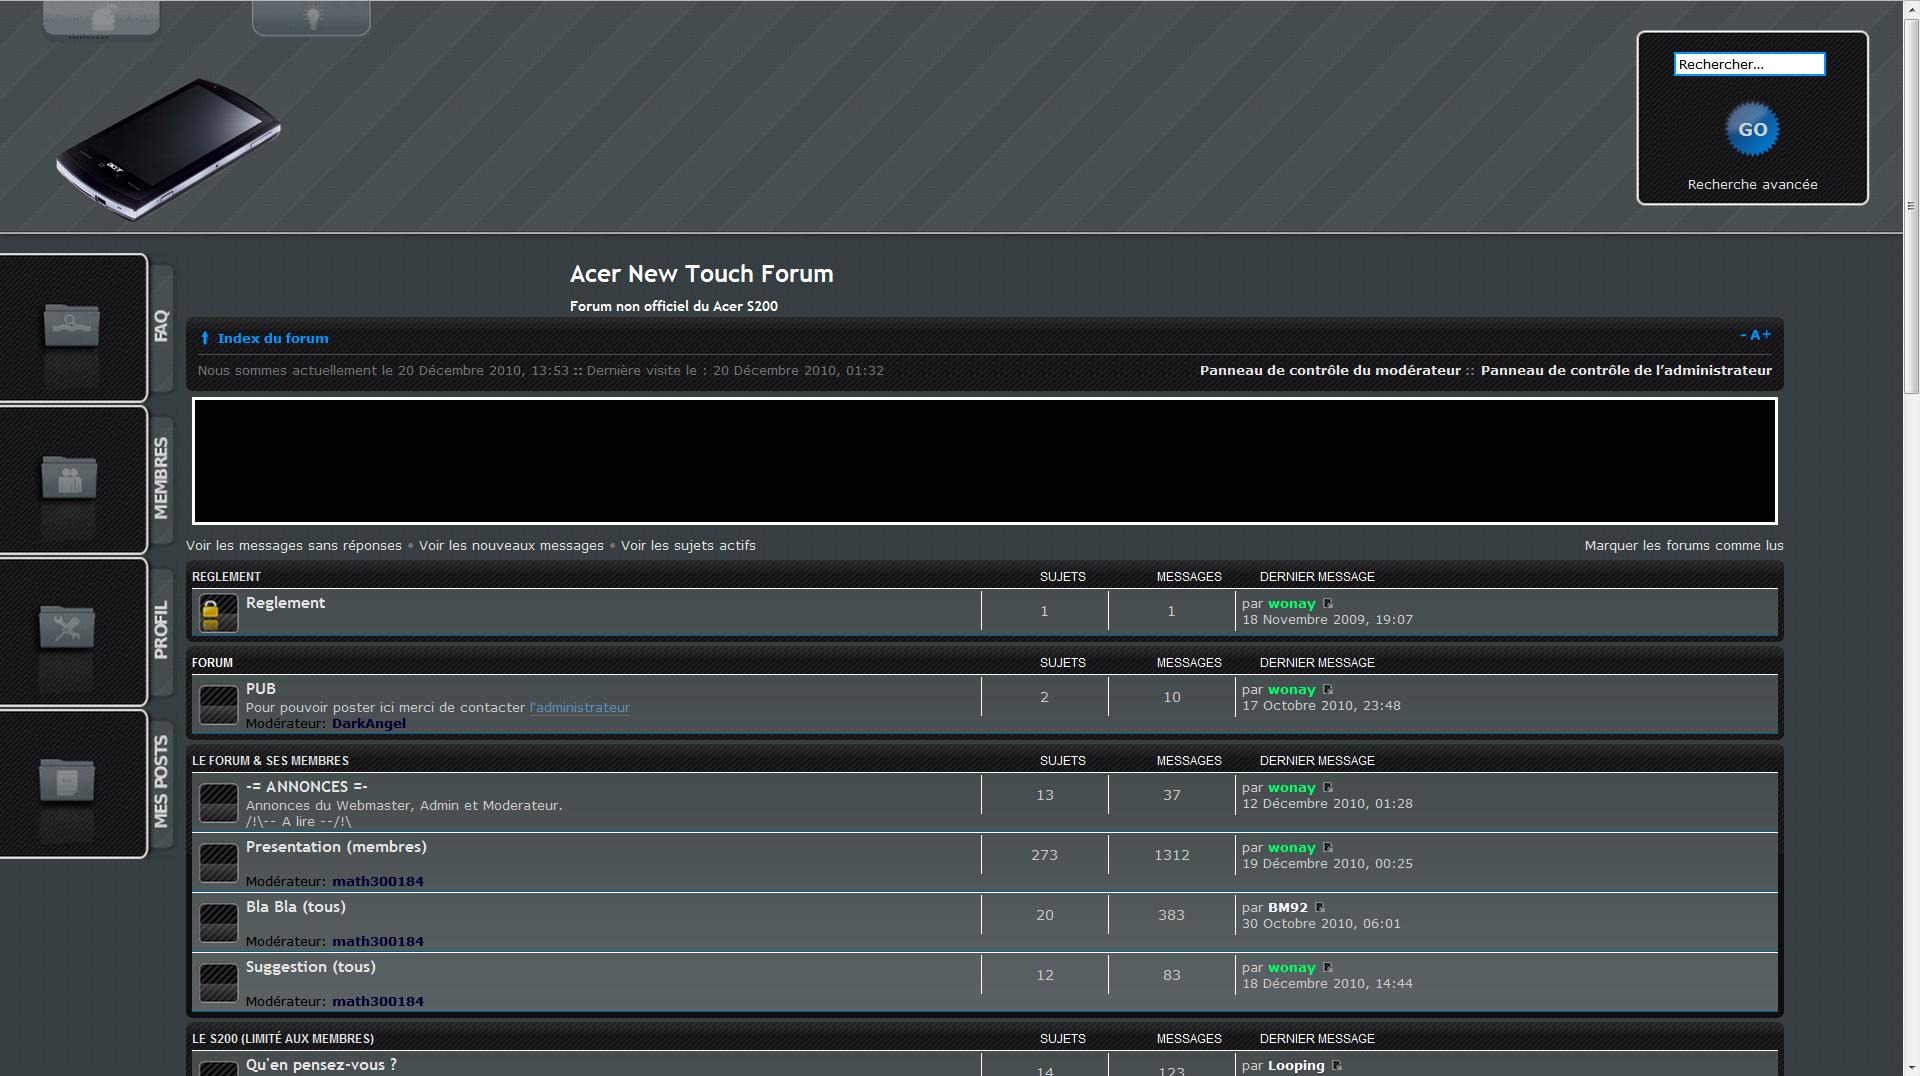Open the REGLEMENT category heading
The height and width of the screenshot is (1076, 1920).
[x=226, y=577]
